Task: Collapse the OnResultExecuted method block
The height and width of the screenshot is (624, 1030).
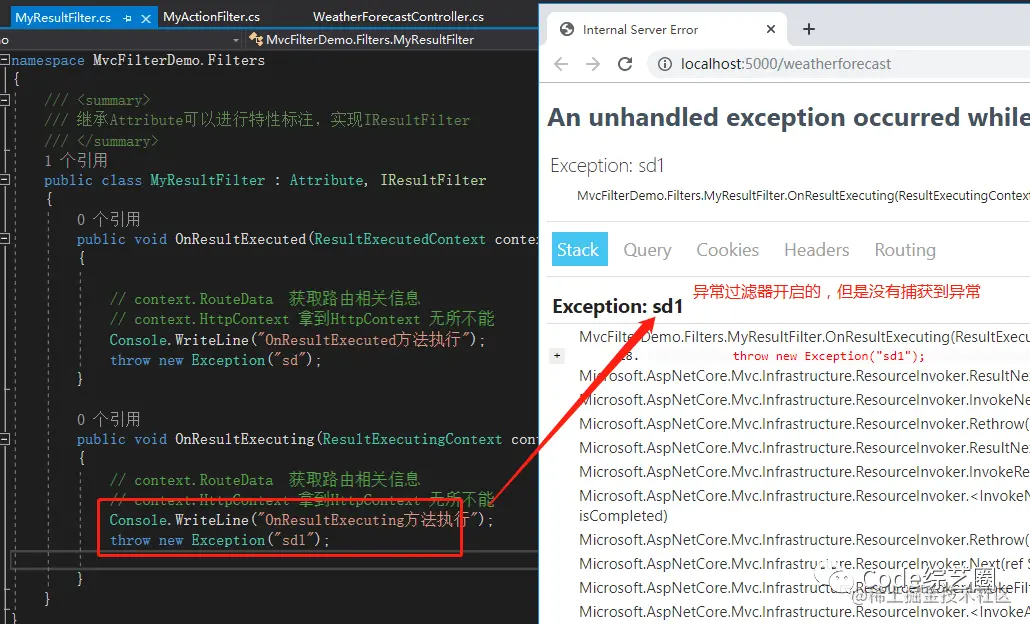Action: click(x=5, y=239)
